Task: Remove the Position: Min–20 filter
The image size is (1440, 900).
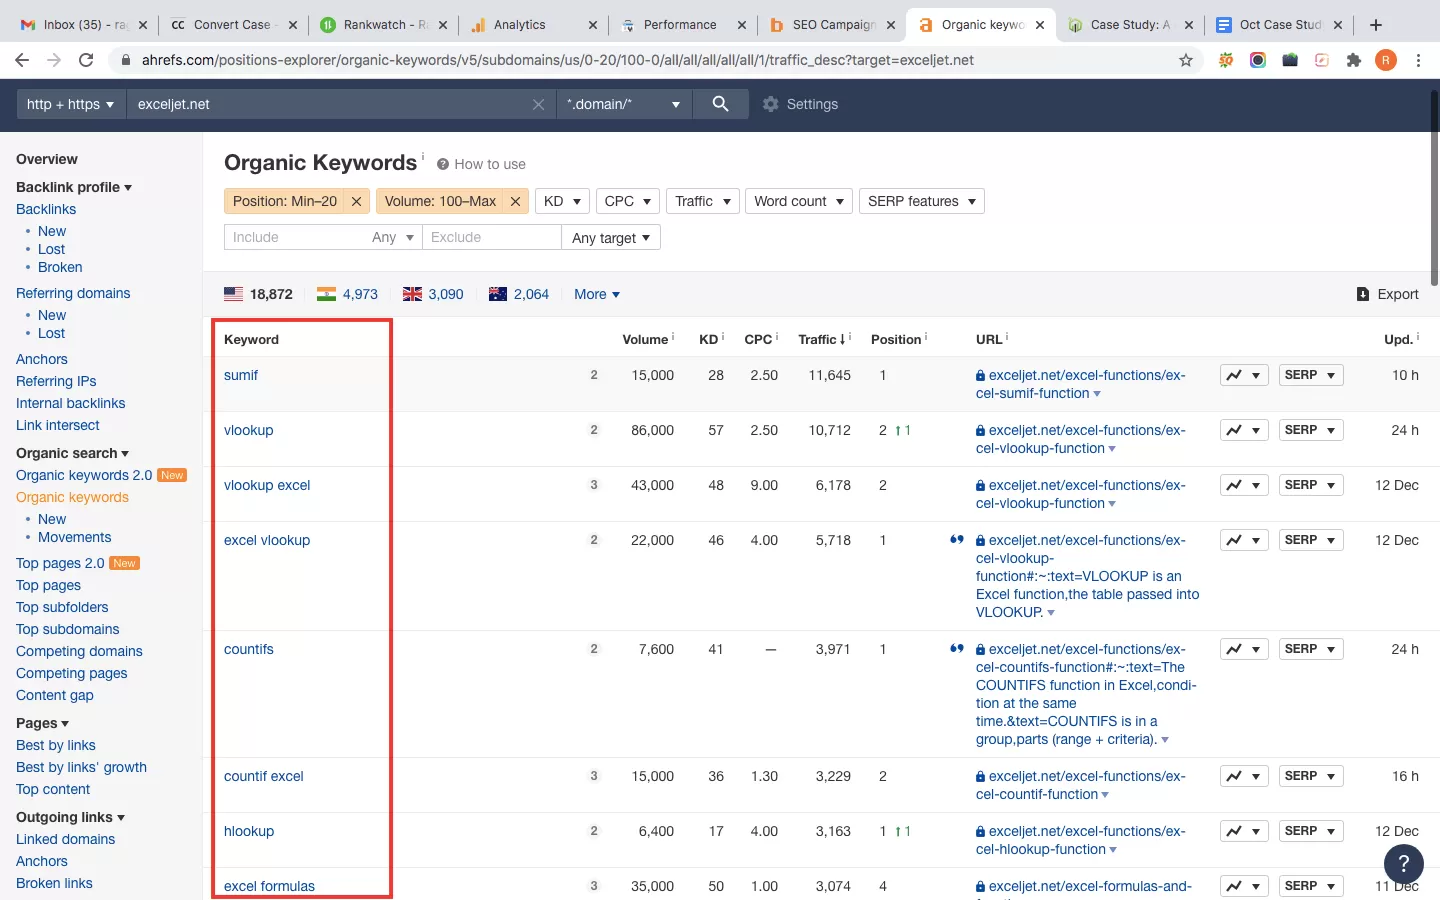Action: coord(356,201)
